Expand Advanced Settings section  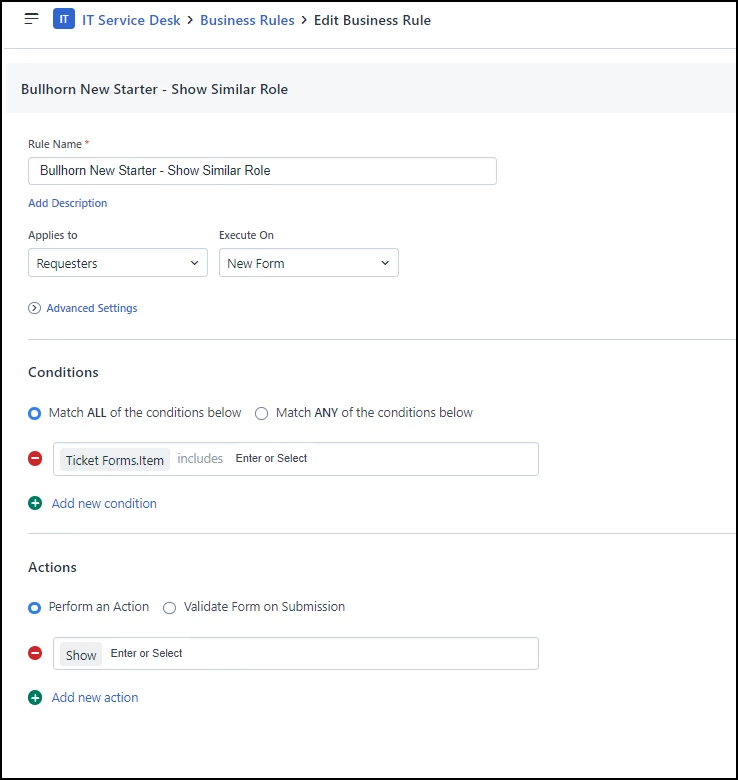(x=92, y=308)
